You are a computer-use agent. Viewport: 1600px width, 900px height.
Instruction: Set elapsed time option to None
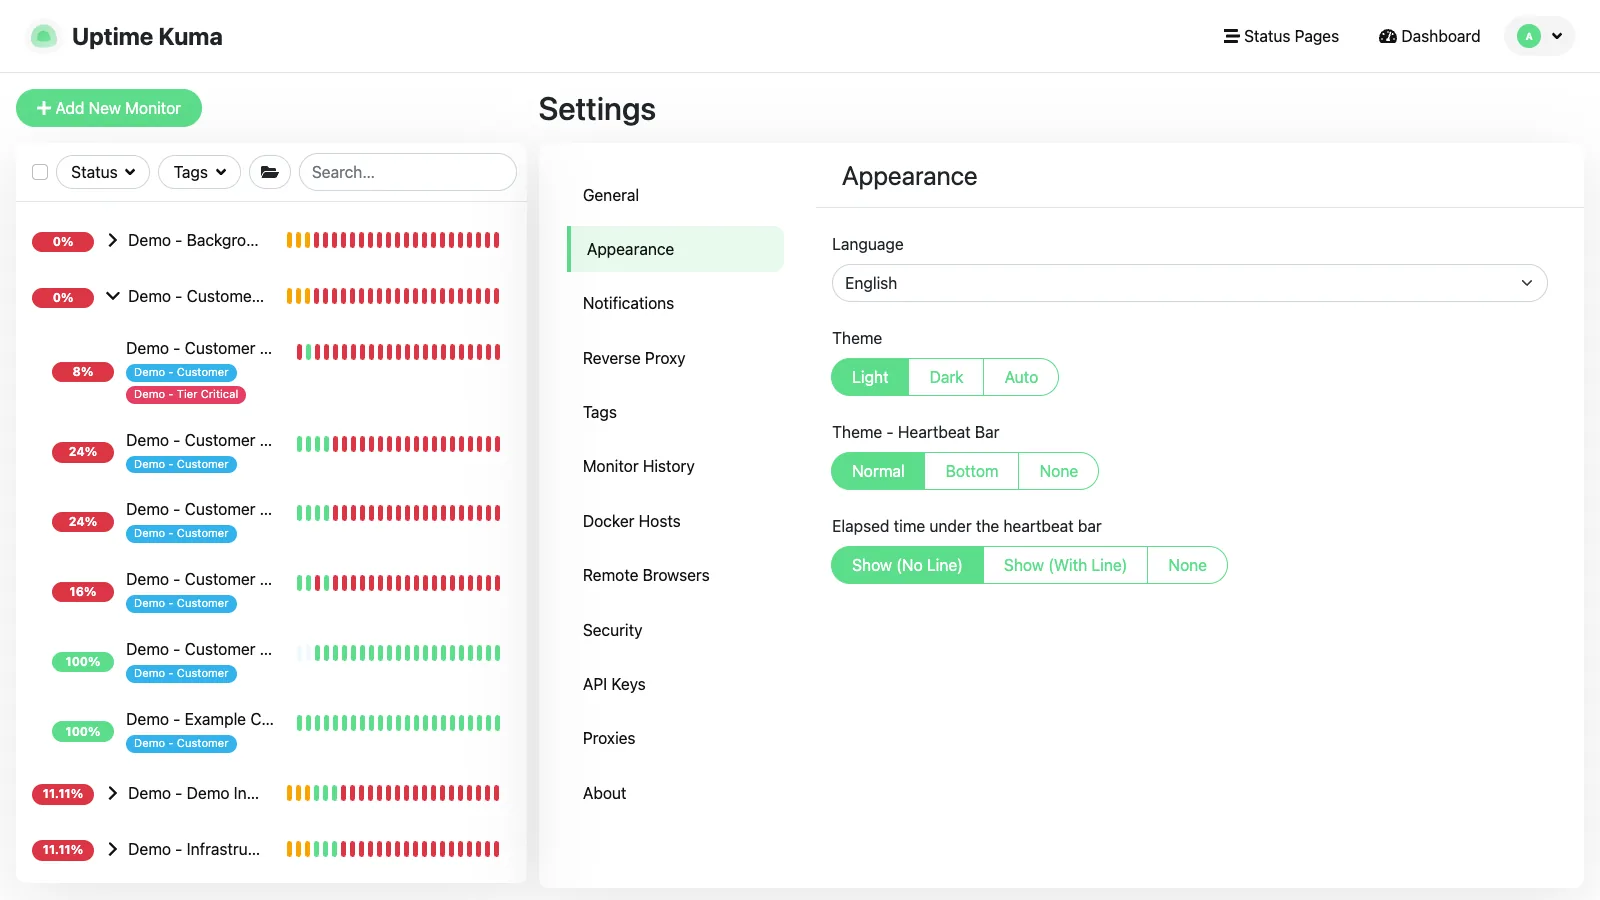tap(1187, 565)
